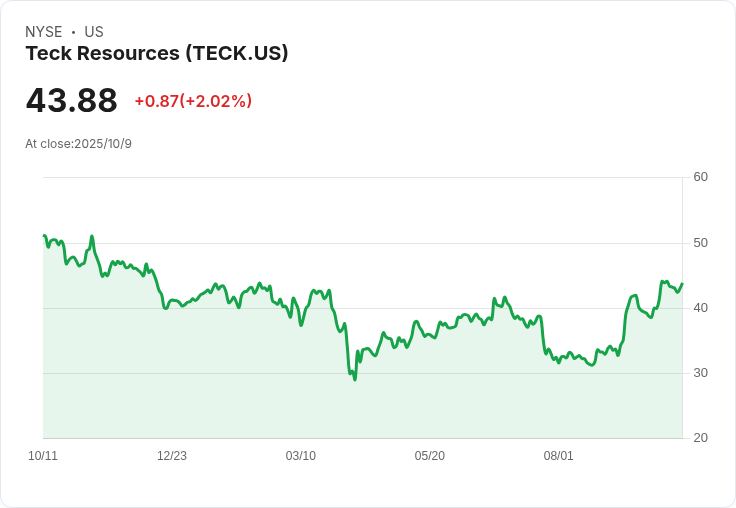Click the NYSE exchange label
The image size is (736, 508).
44,32
